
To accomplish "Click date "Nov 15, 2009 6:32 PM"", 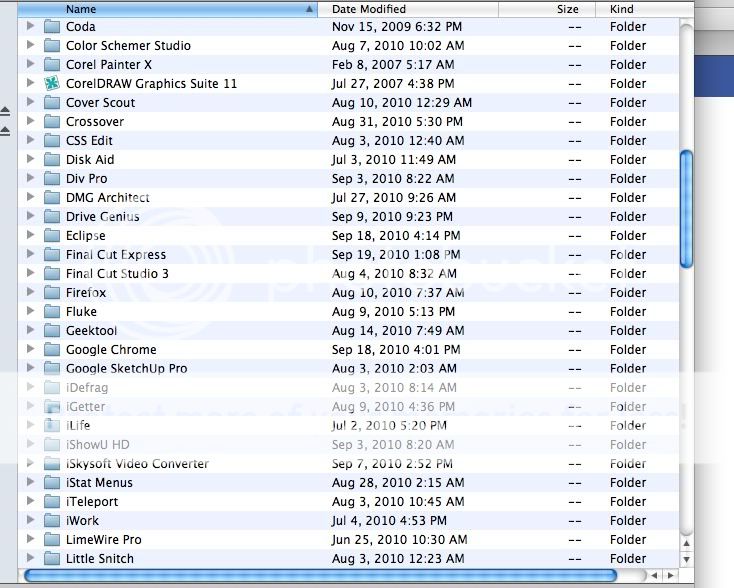I will click(x=397, y=27).
